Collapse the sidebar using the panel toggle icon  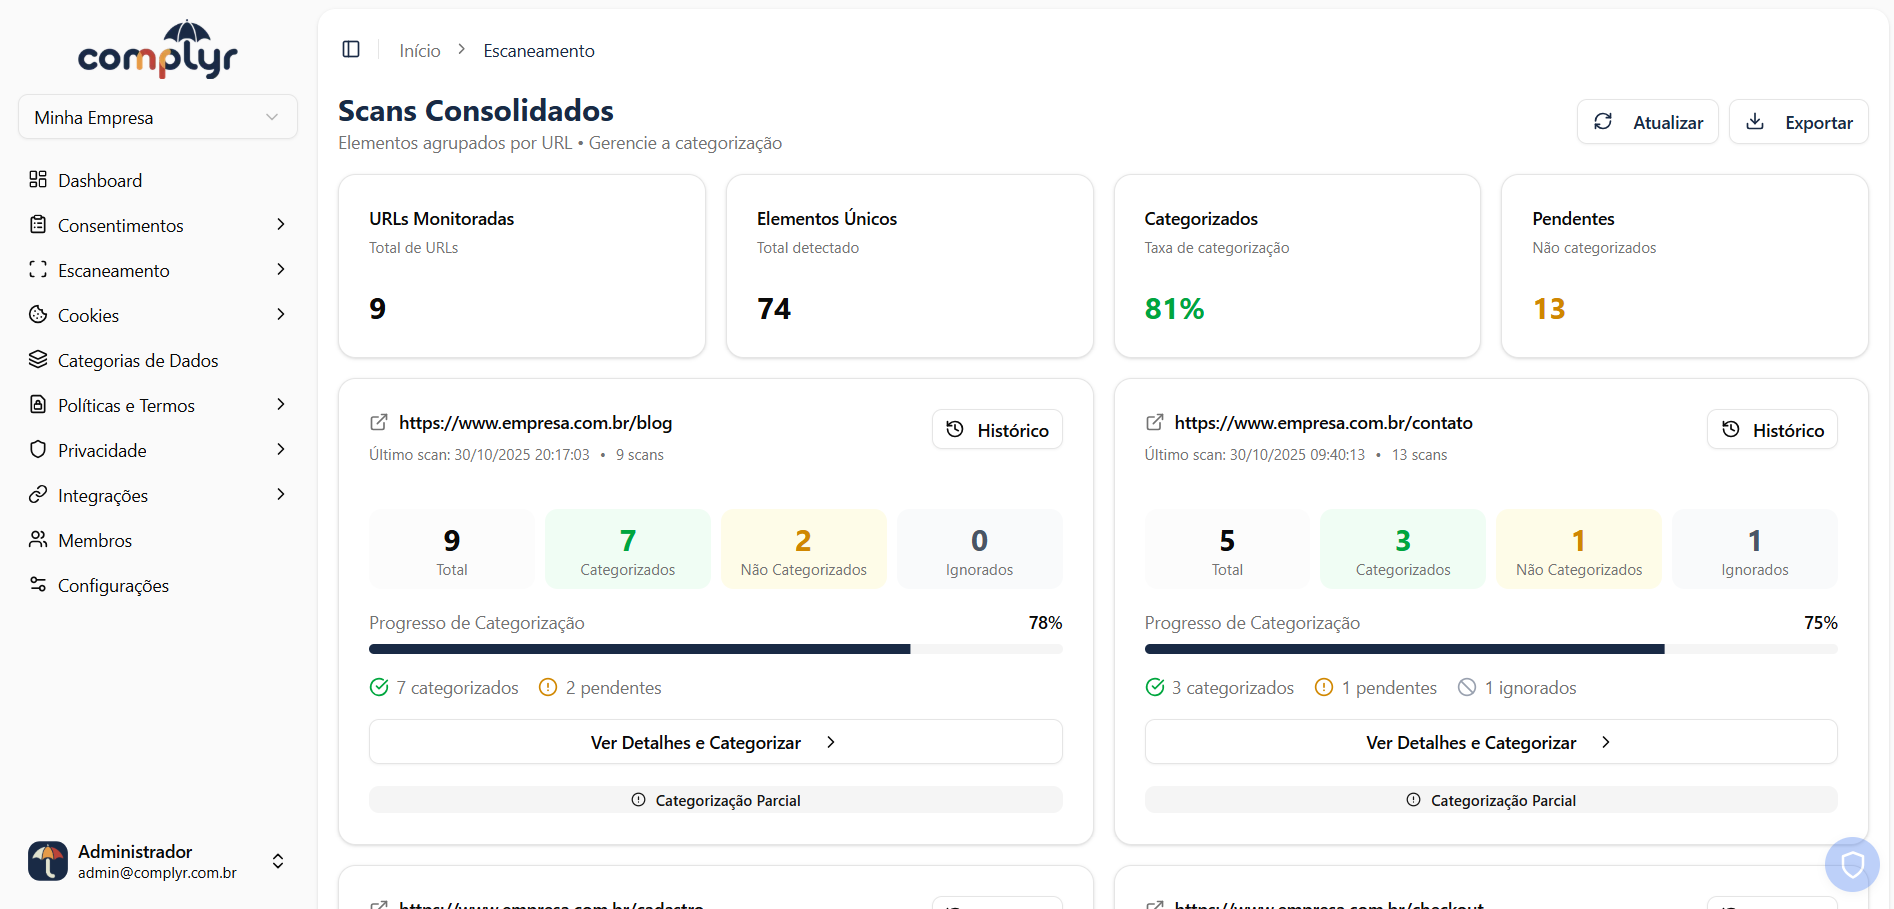click(x=350, y=49)
